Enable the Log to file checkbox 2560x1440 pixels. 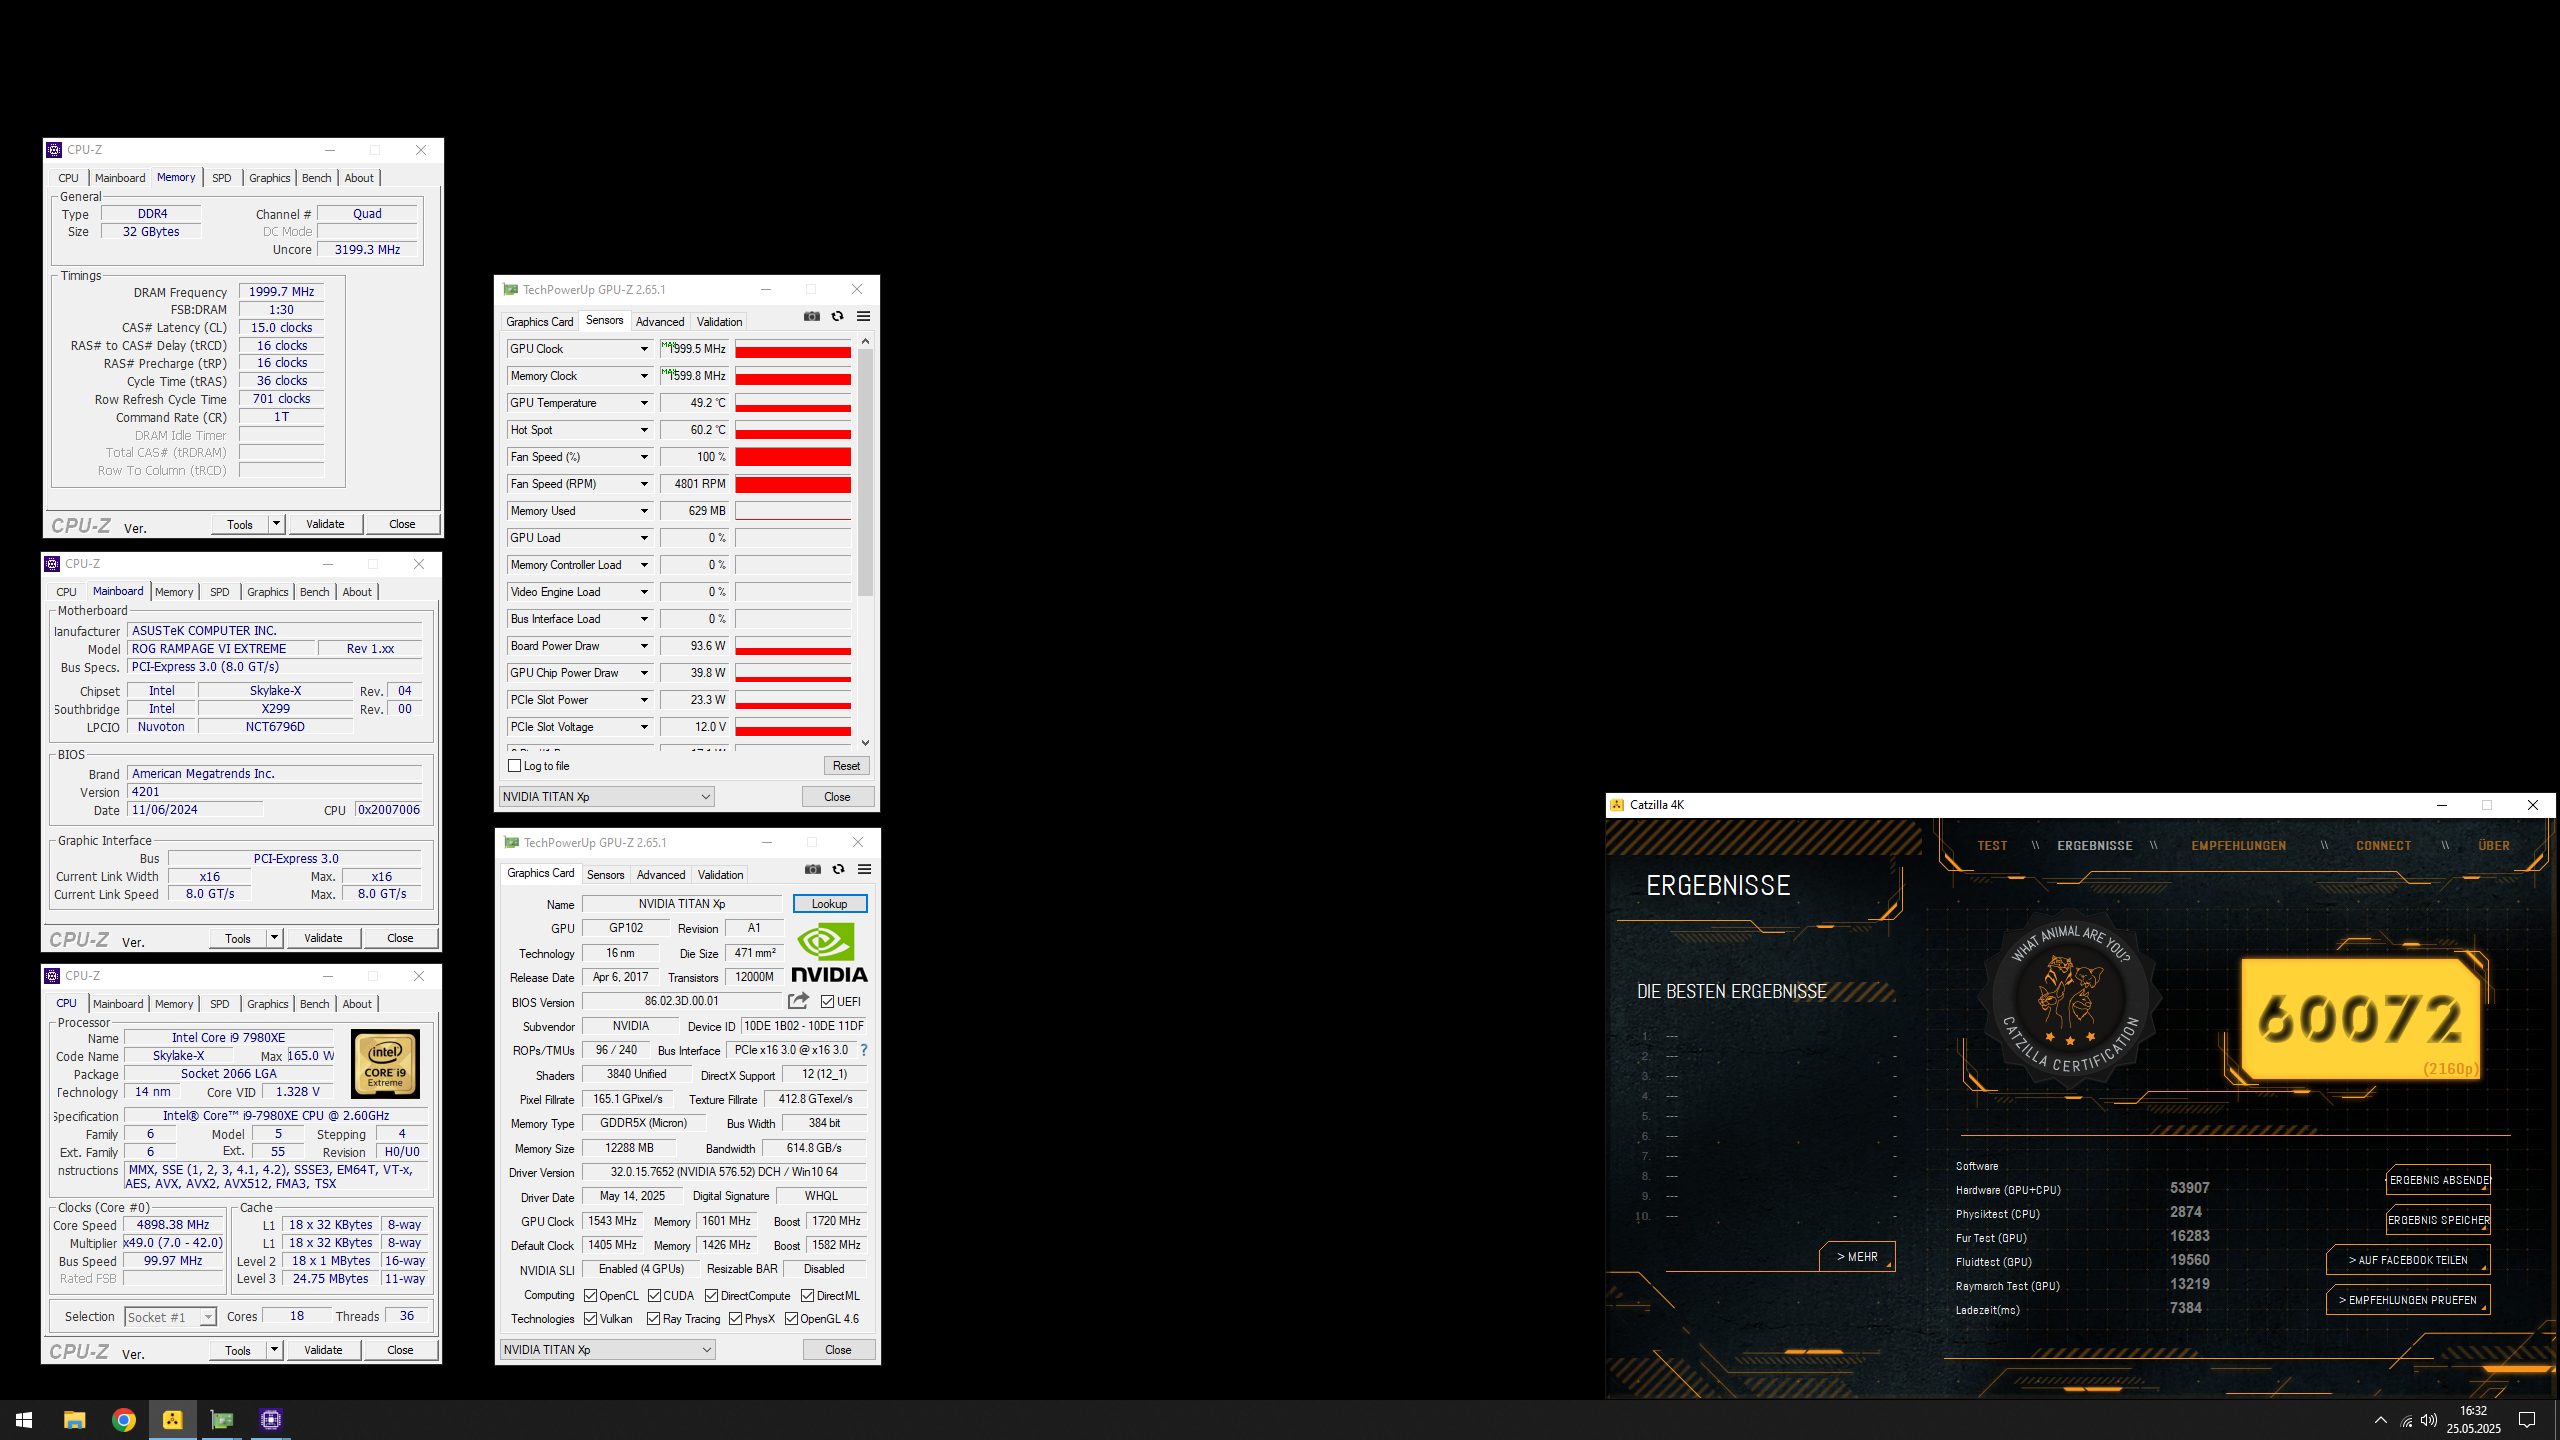[515, 766]
